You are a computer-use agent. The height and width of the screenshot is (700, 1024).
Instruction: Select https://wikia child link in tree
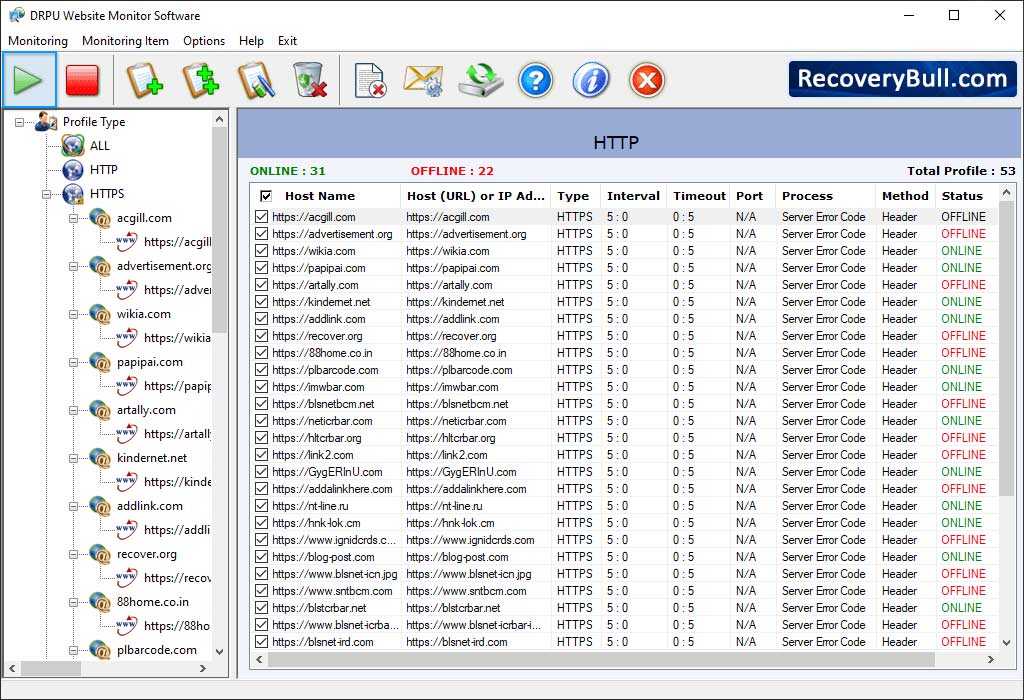(x=178, y=338)
